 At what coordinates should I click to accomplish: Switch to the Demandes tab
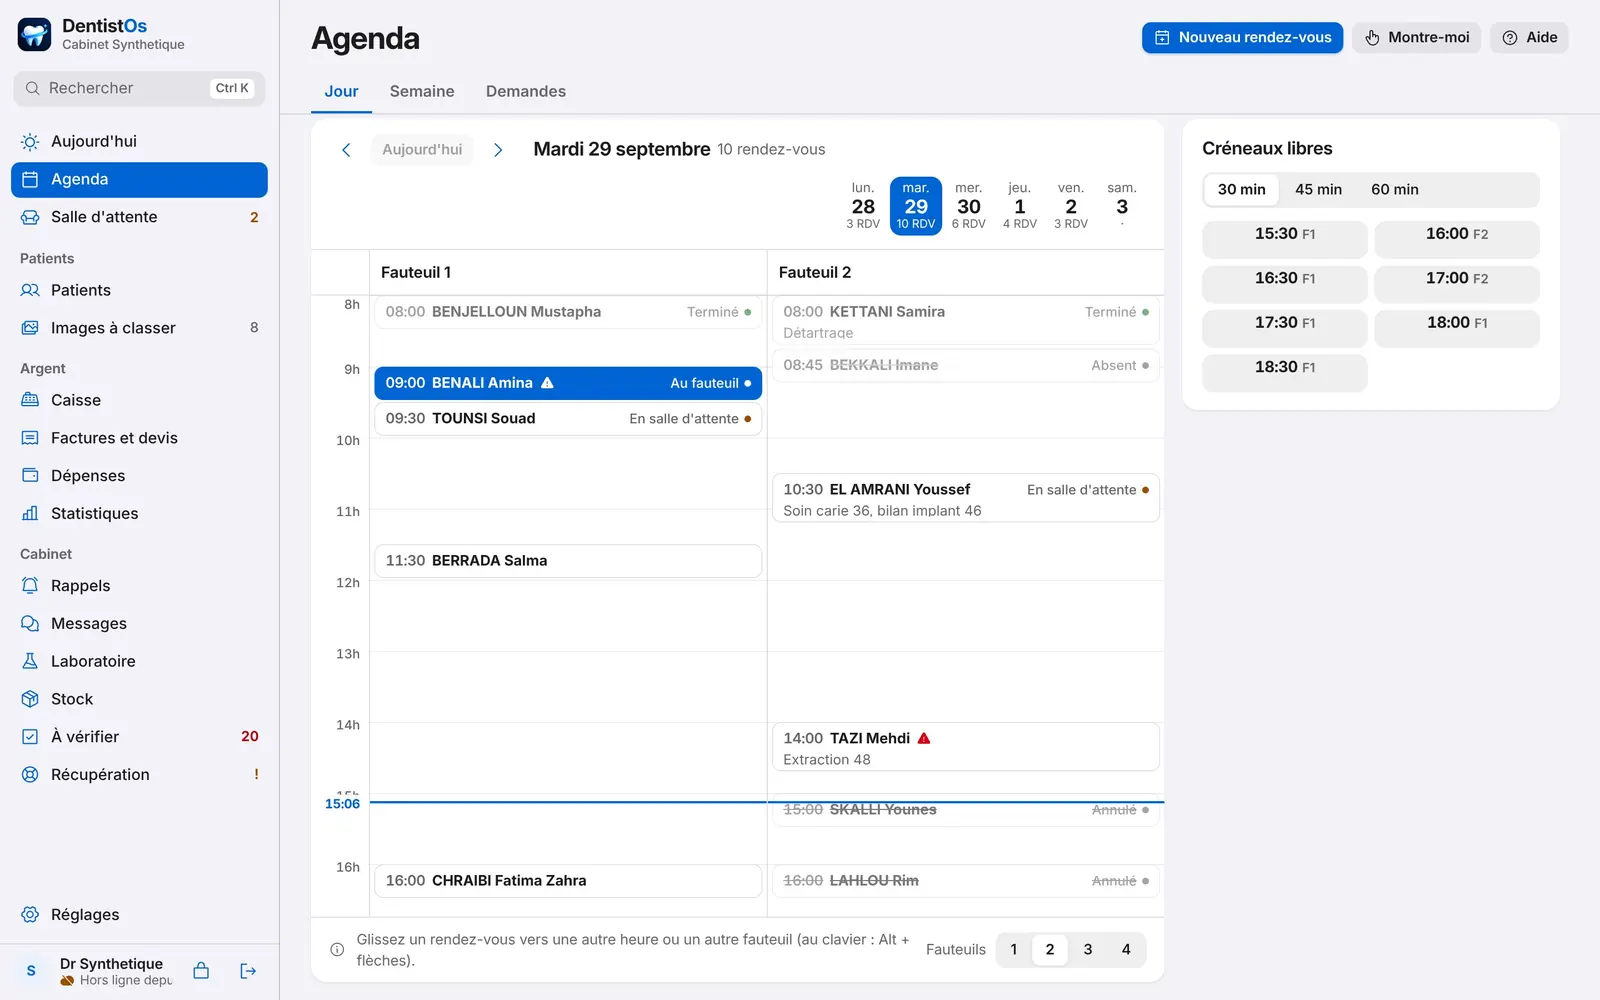click(526, 91)
